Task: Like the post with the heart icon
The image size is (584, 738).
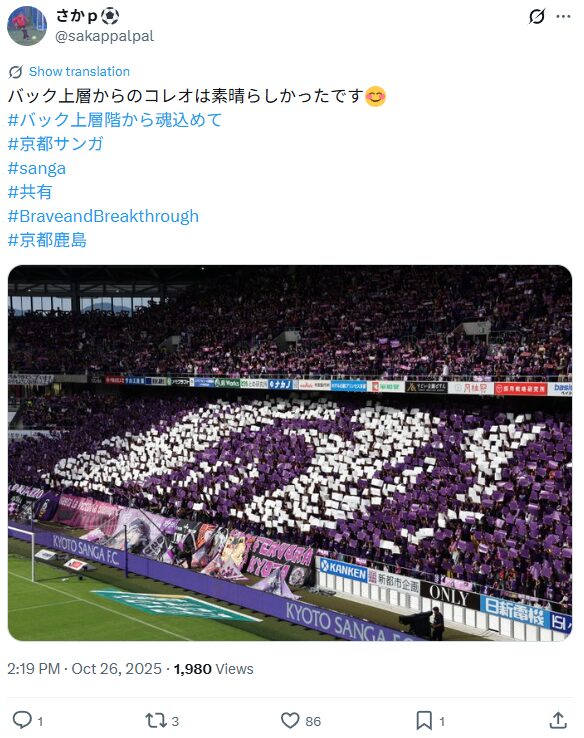Action: 290,720
